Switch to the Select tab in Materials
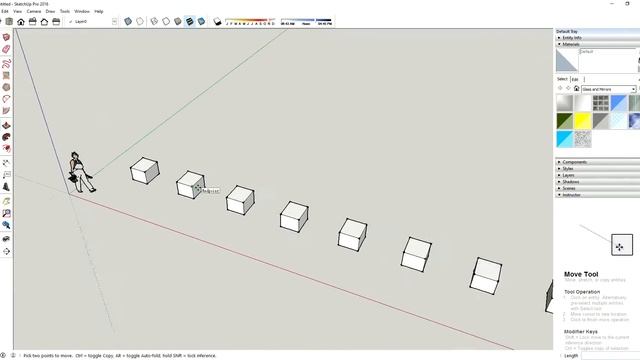Image resolution: width=640 pixels, height=360 pixels. [562, 79]
